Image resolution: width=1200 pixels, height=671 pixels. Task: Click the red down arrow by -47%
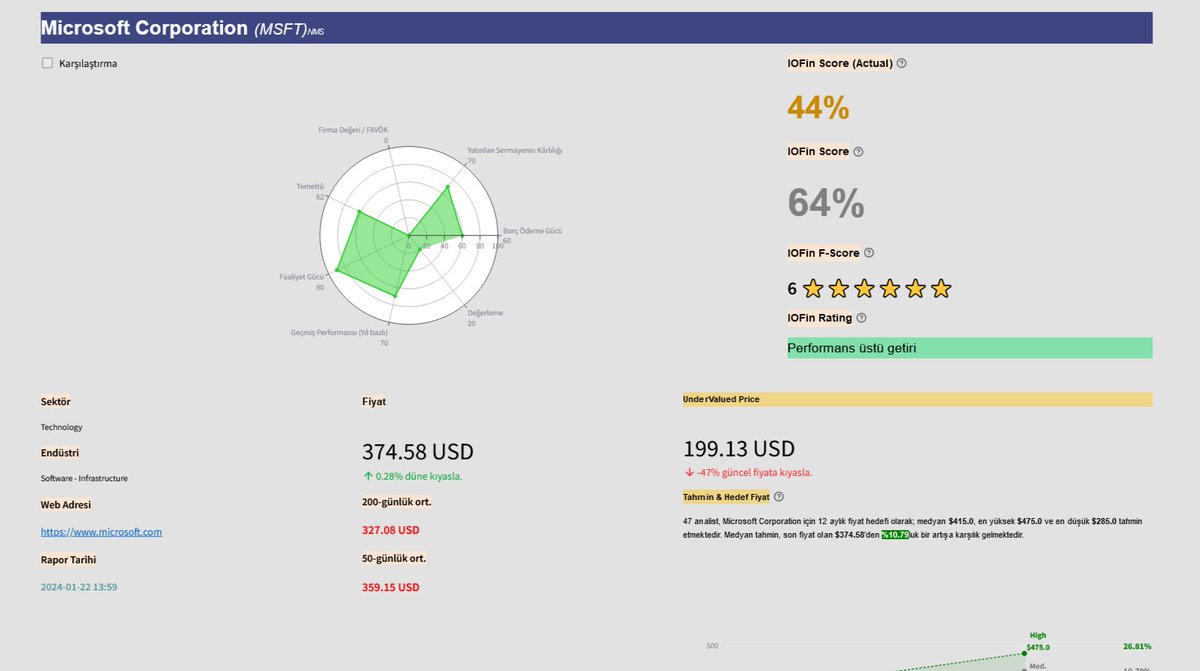point(689,472)
